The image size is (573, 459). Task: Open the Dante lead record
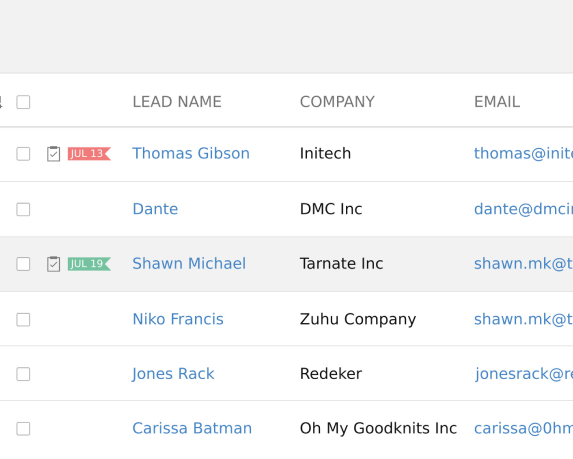click(155, 209)
